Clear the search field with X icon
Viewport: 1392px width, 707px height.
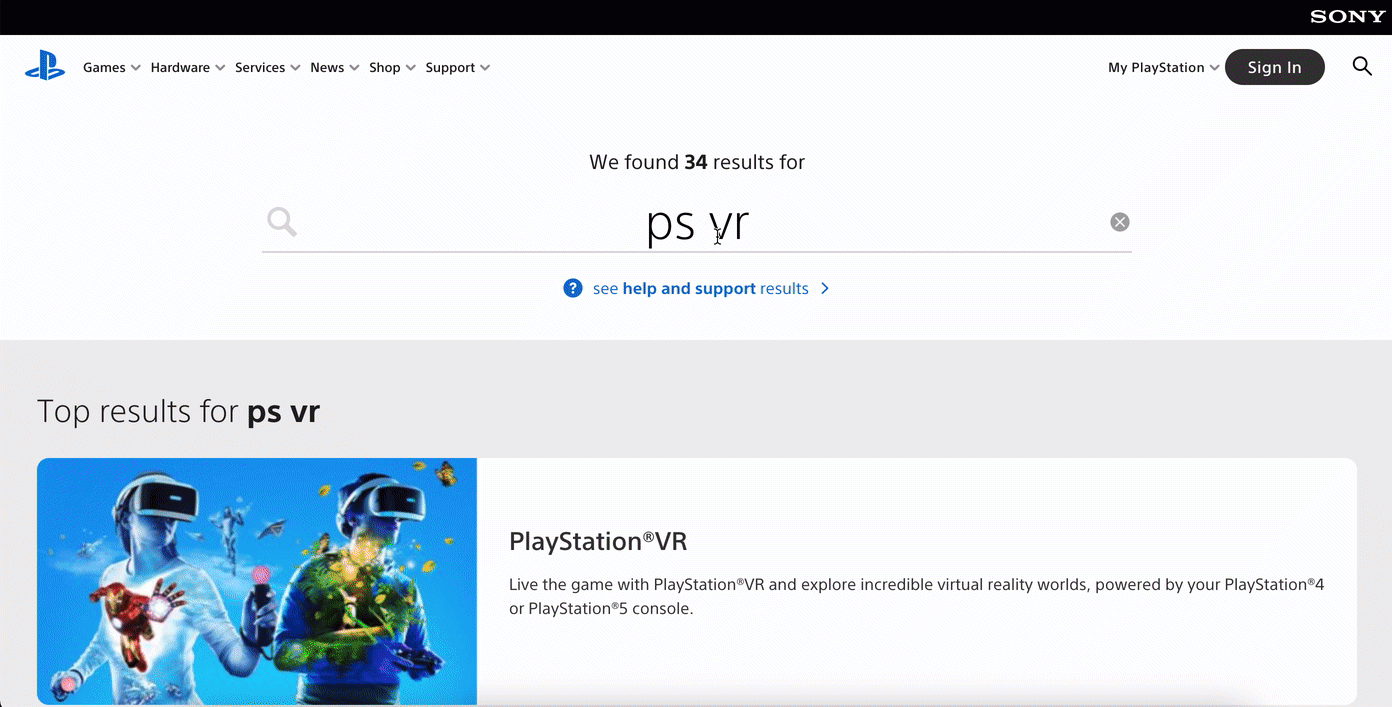click(x=1120, y=222)
